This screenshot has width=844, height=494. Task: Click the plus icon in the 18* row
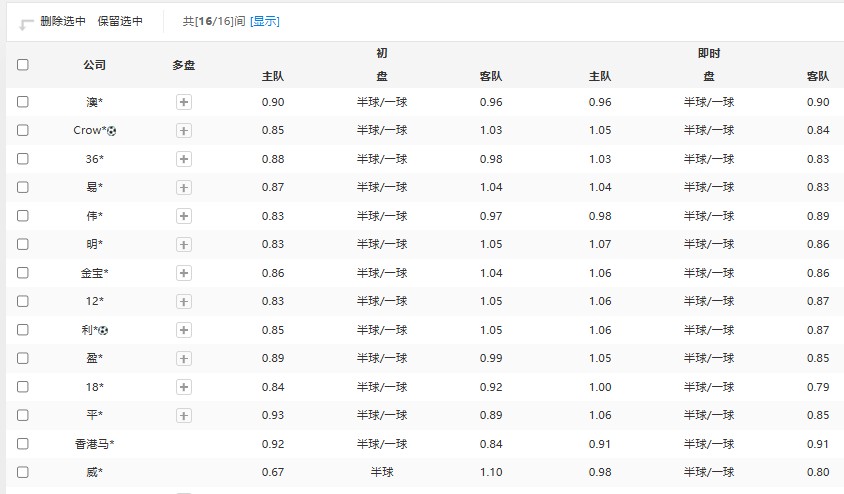pyautogui.click(x=184, y=387)
